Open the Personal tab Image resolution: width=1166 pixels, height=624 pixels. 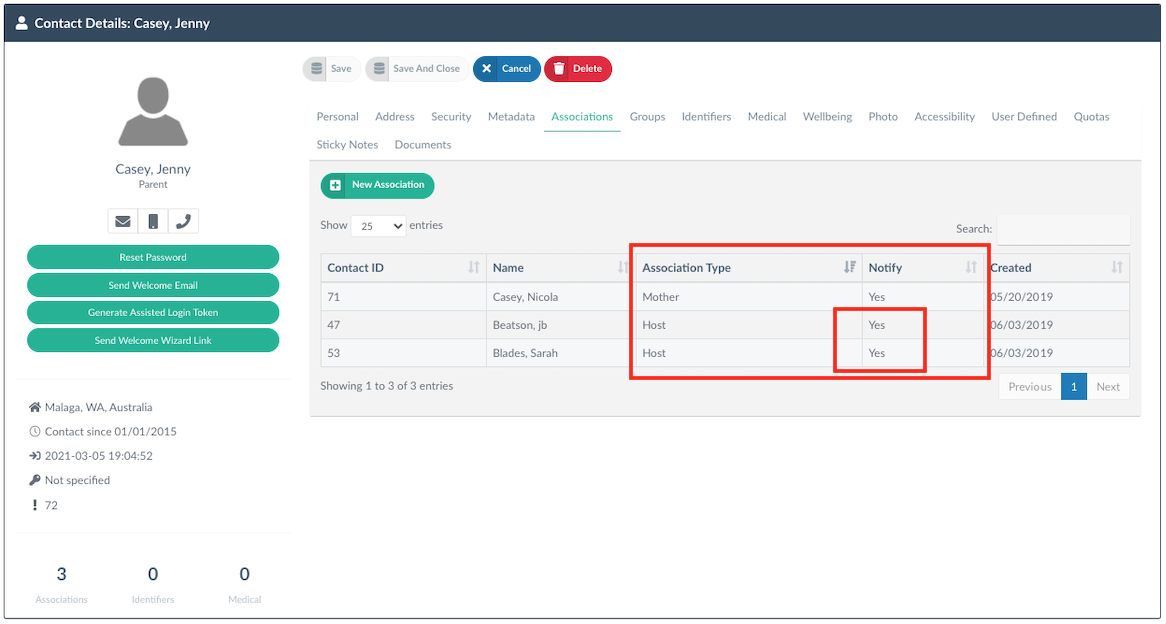(x=338, y=117)
